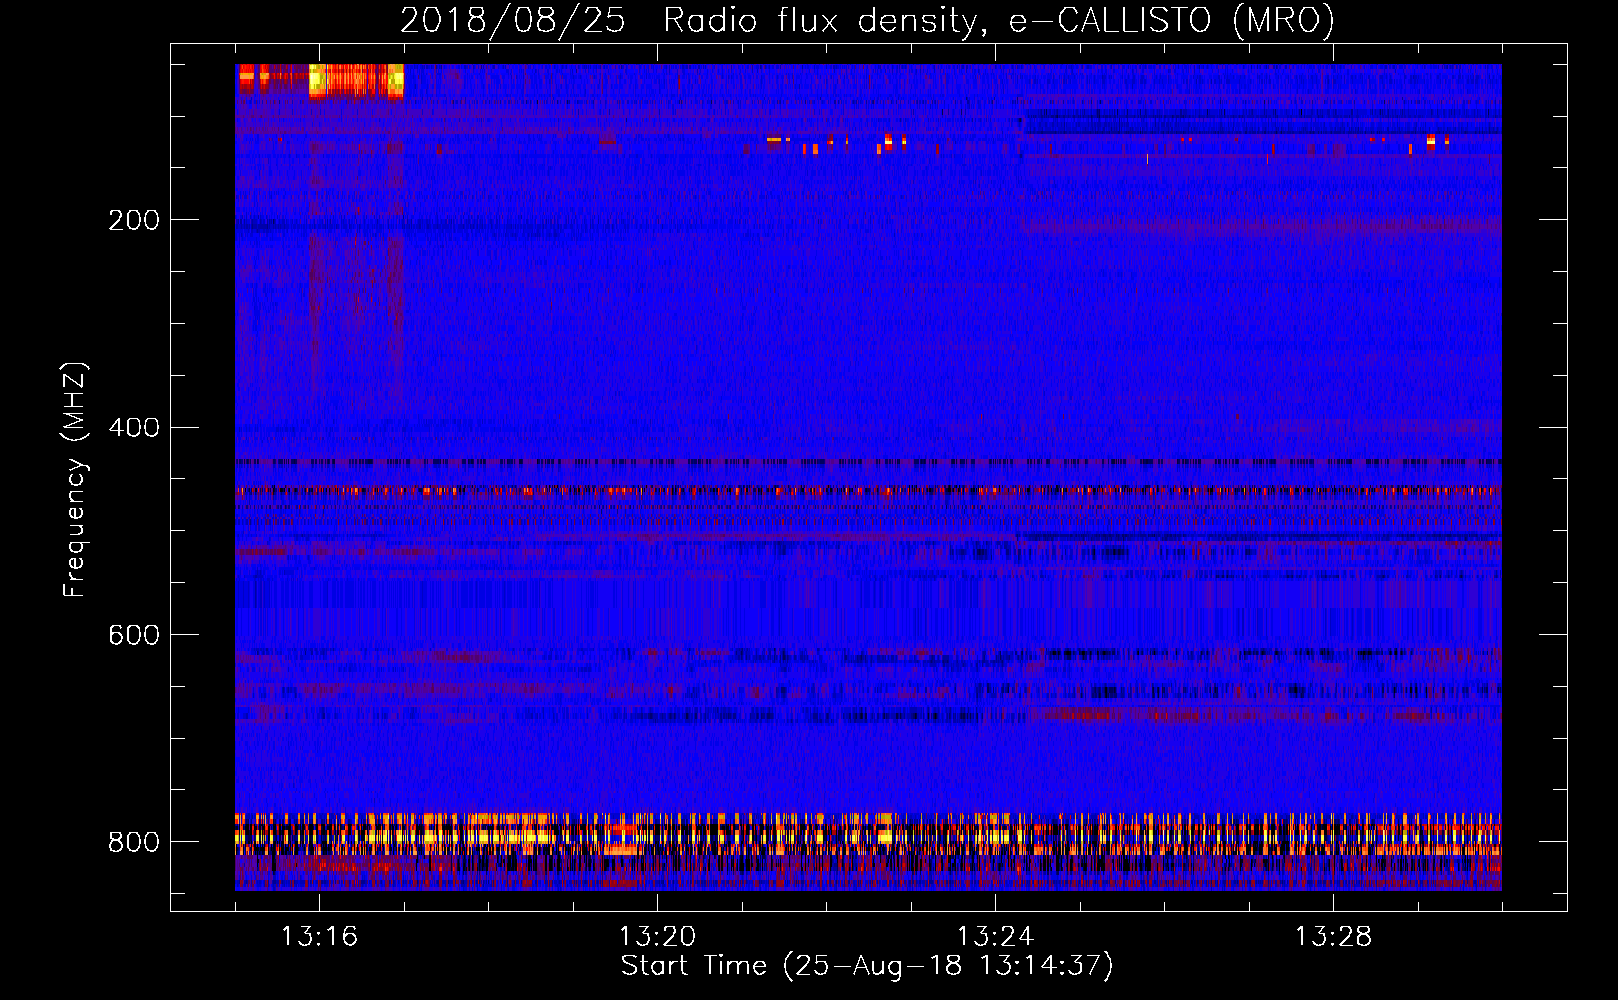Click the 'Frequency (MHZ)' axis label
This screenshot has height=1000, width=1618.
(x=75, y=479)
